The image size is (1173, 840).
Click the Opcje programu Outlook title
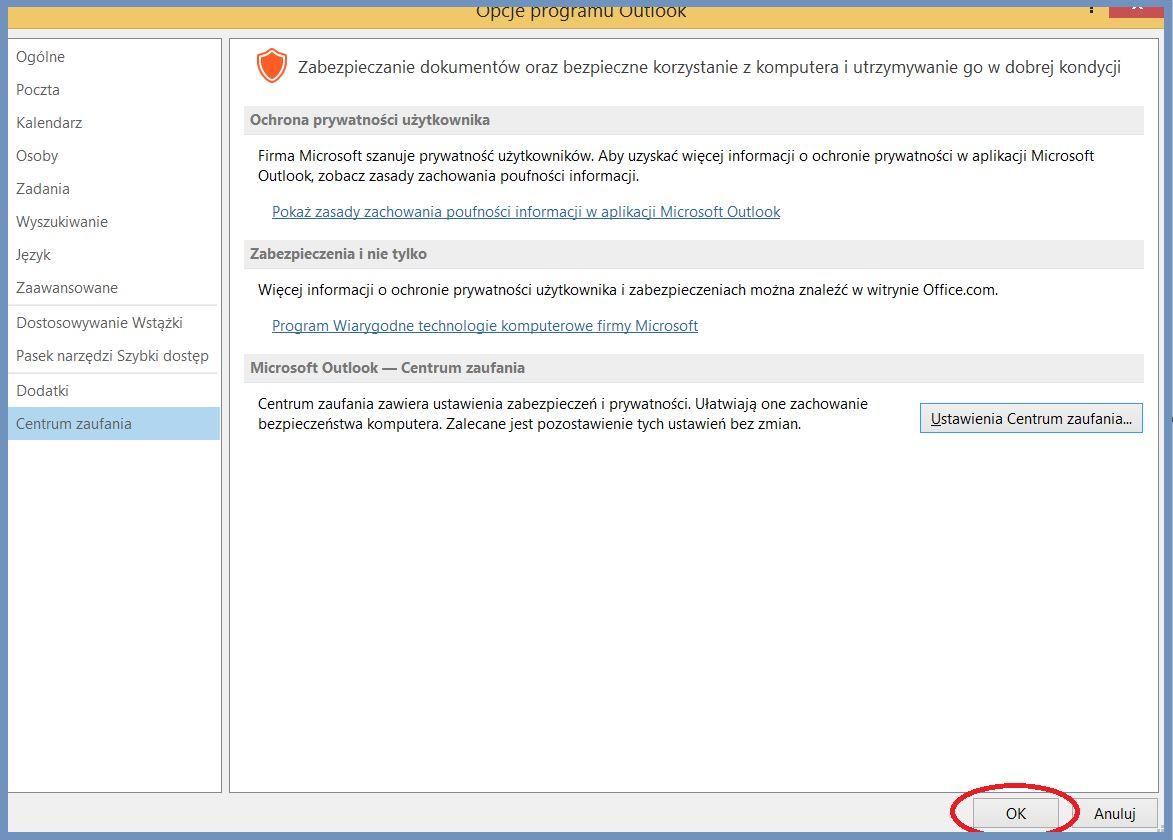tap(581, 11)
